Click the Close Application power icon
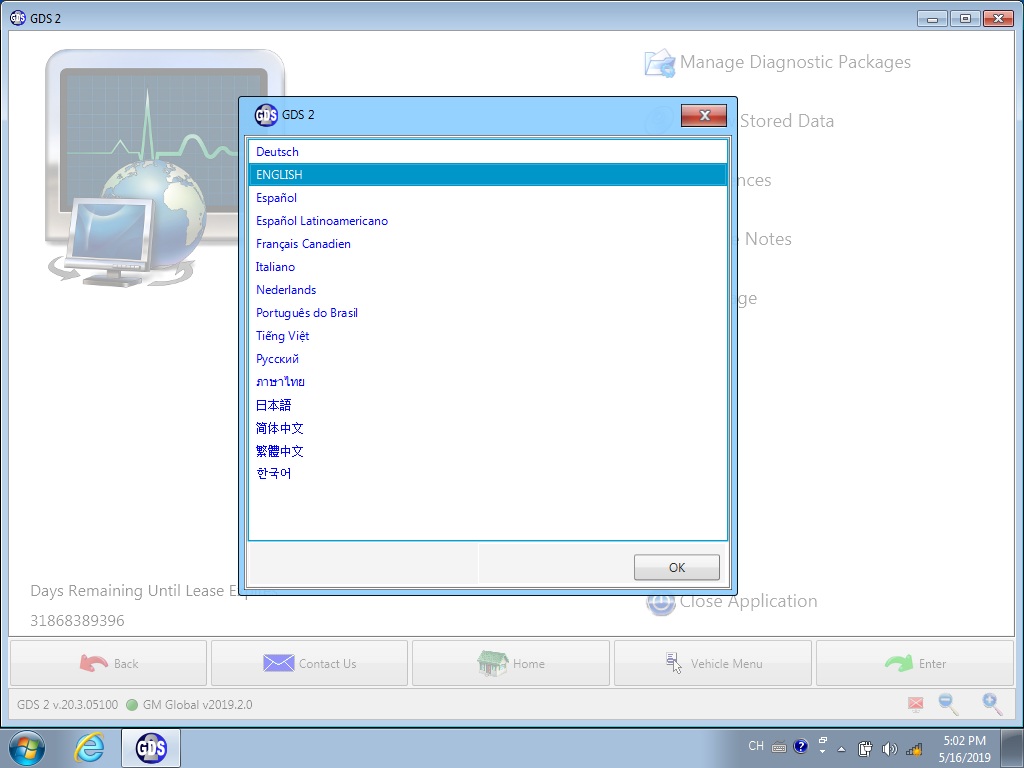The height and width of the screenshot is (768, 1024). (x=660, y=602)
